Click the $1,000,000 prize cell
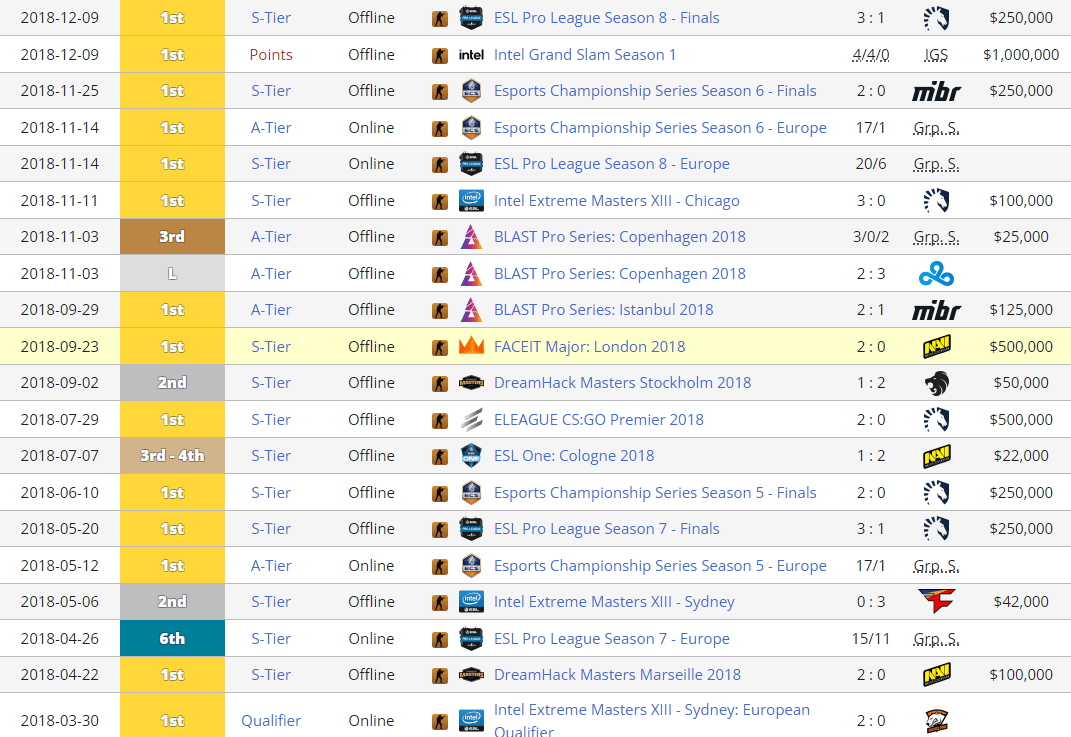The image size is (1071, 737). click(1020, 55)
